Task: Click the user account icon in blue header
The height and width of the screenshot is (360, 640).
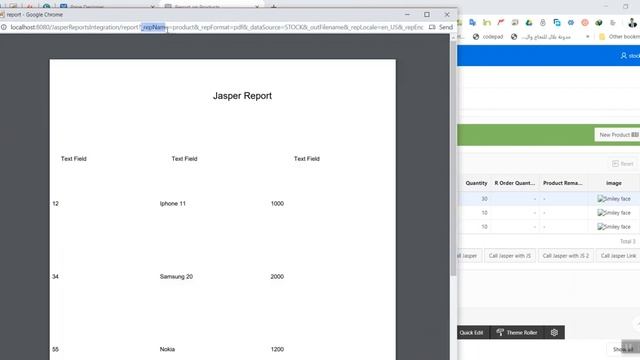Action: [623, 56]
